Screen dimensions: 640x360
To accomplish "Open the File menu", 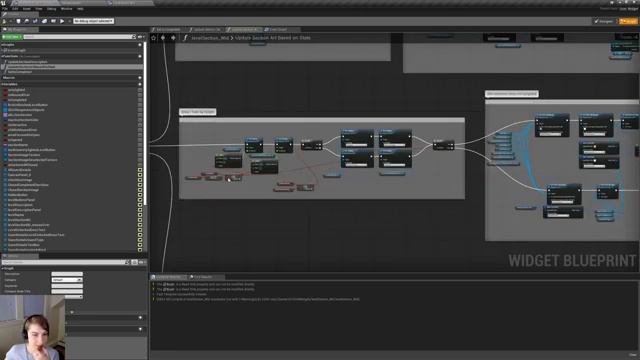I will pos(5,9).
